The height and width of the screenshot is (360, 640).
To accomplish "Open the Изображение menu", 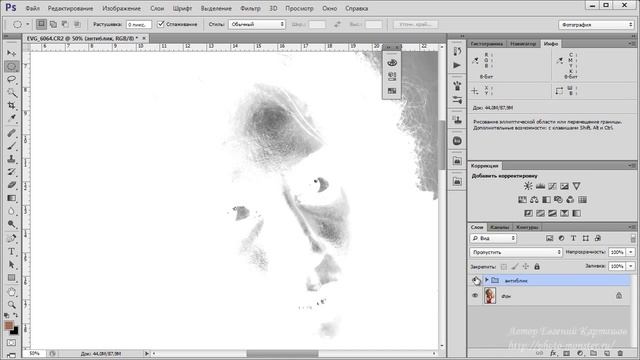I will (x=121, y=8).
